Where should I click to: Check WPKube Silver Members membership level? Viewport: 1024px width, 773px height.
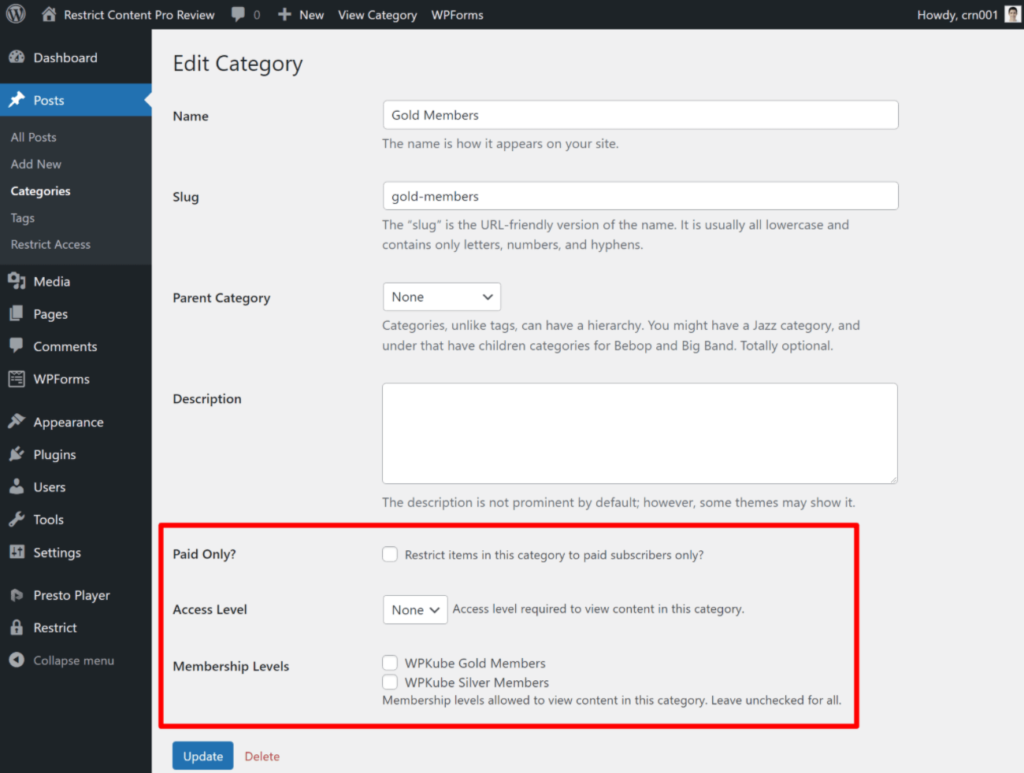pyautogui.click(x=390, y=682)
